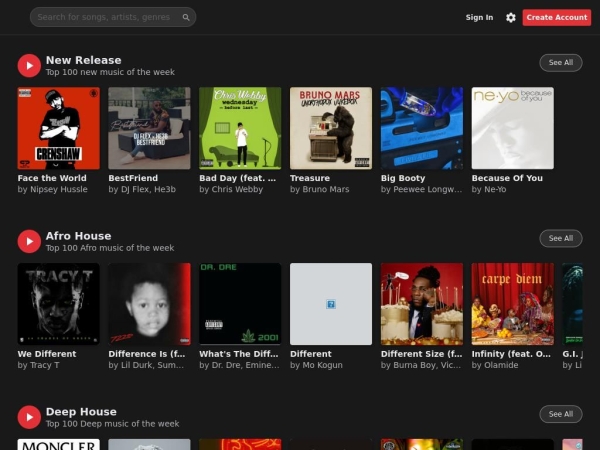Viewport: 600px width, 450px height.
Task: Click song title What's The Diff...
Action: 239,354
